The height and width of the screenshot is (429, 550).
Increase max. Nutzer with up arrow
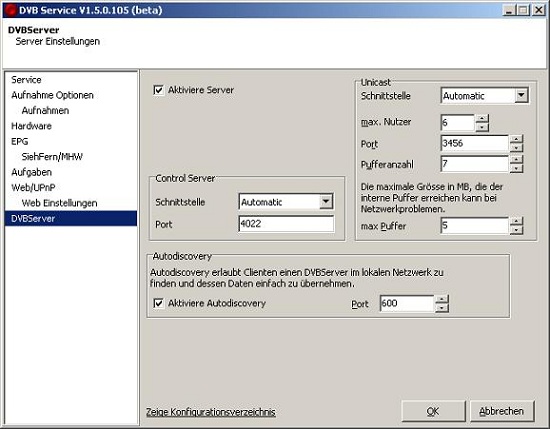tap(482, 119)
